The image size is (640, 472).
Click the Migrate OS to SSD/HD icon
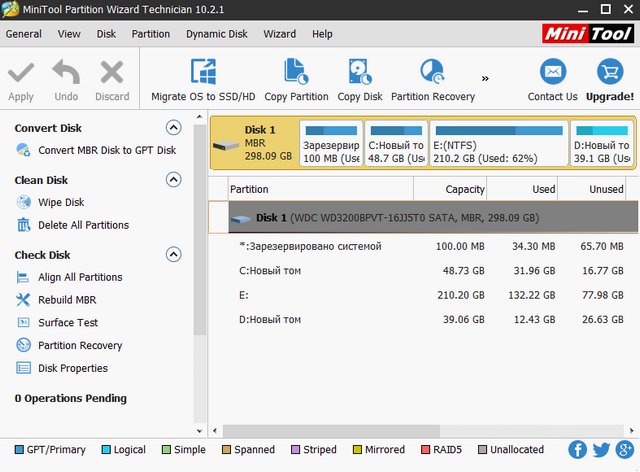pyautogui.click(x=203, y=73)
